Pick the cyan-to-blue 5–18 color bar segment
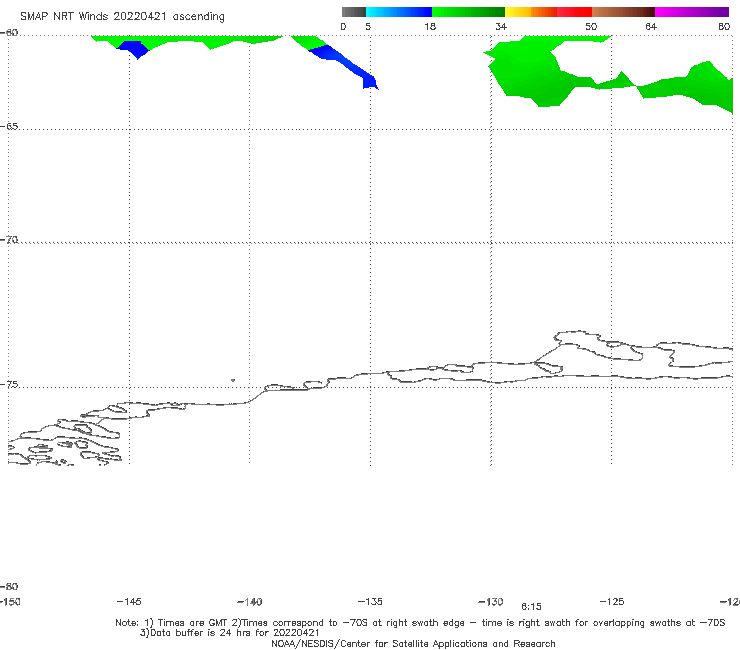The image size is (740, 650). [399, 12]
